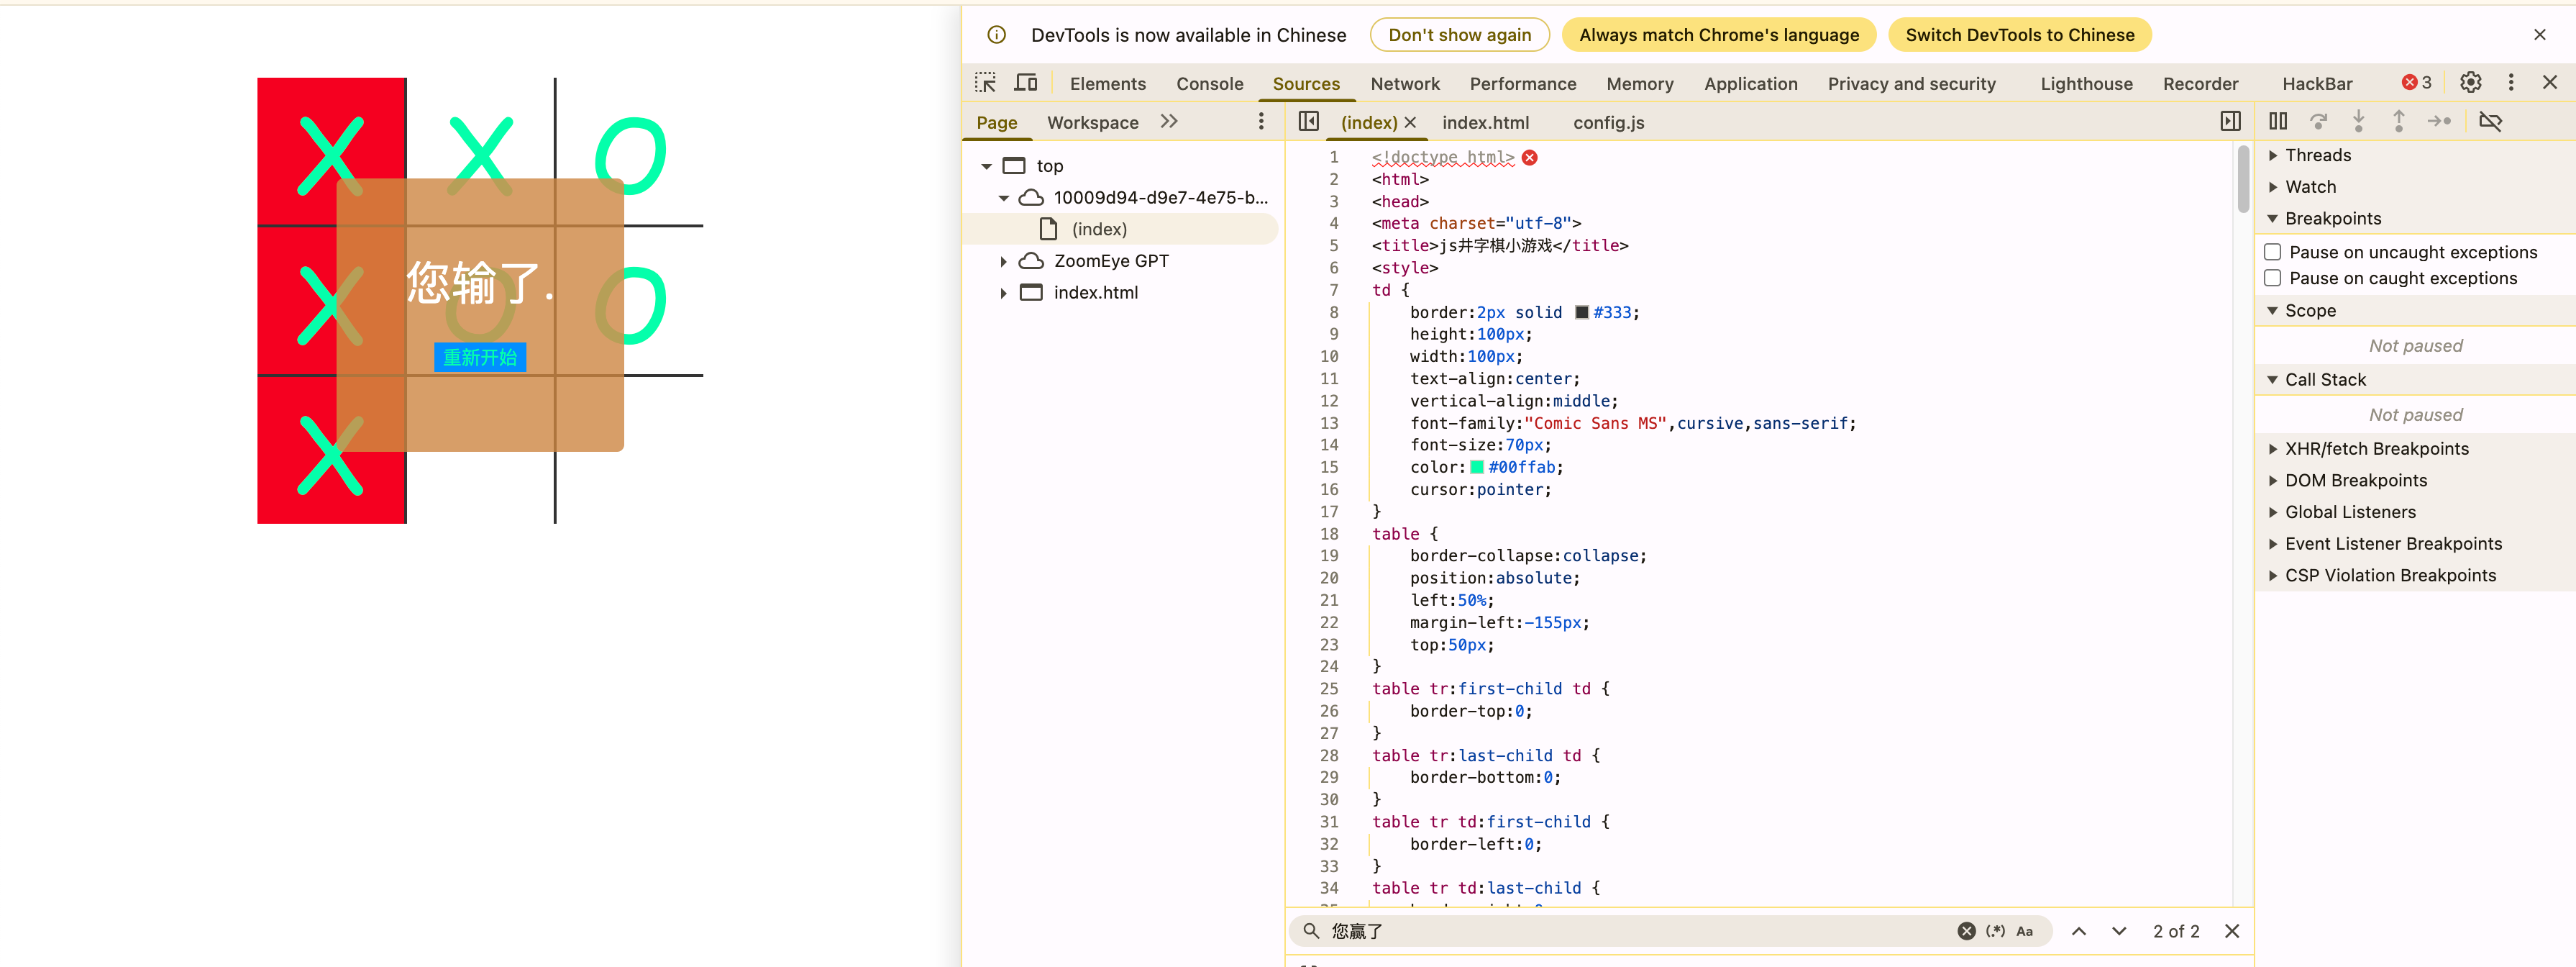Screen dimensions: 2576x967
Task: Hide the navigator sidebar icon
Action: coord(1308,121)
